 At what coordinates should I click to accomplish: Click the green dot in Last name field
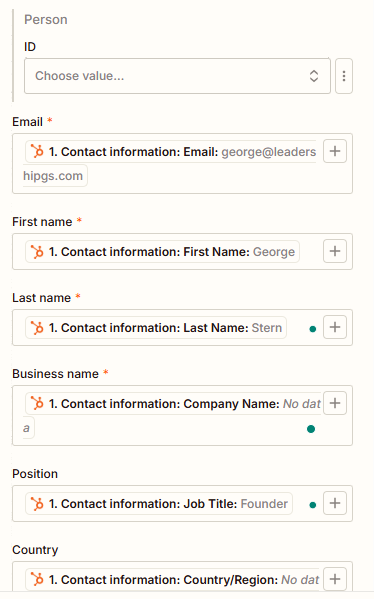[x=312, y=329]
